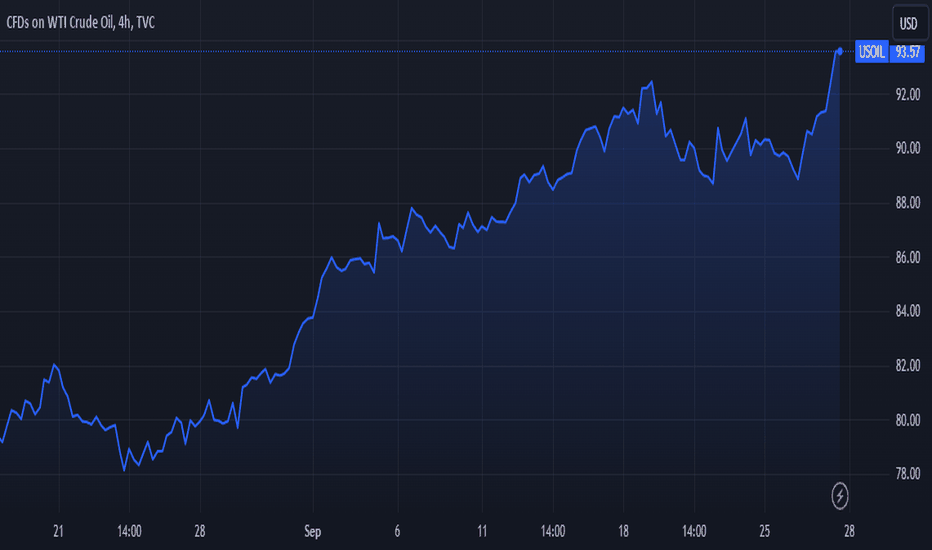932x550 pixels.
Task: Click the 78.00 price axis label
Action: click(908, 474)
